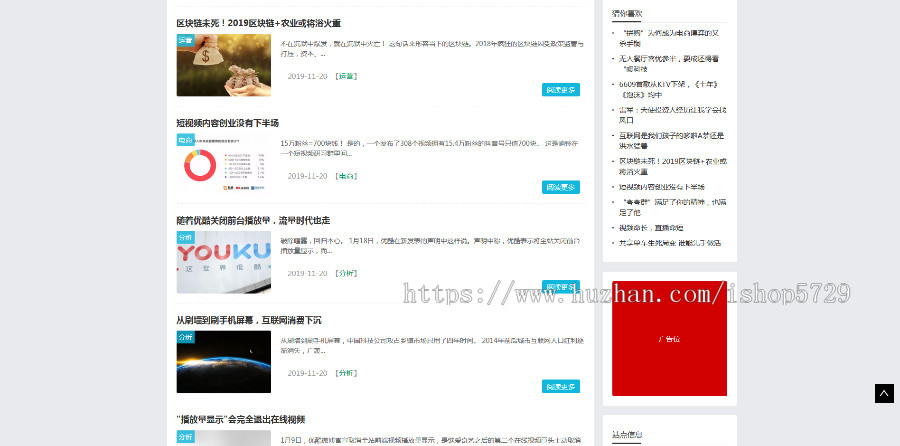Open sidebar link about "拼购"
This screenshot has width=900, height=446.
(x=669, y=38)
